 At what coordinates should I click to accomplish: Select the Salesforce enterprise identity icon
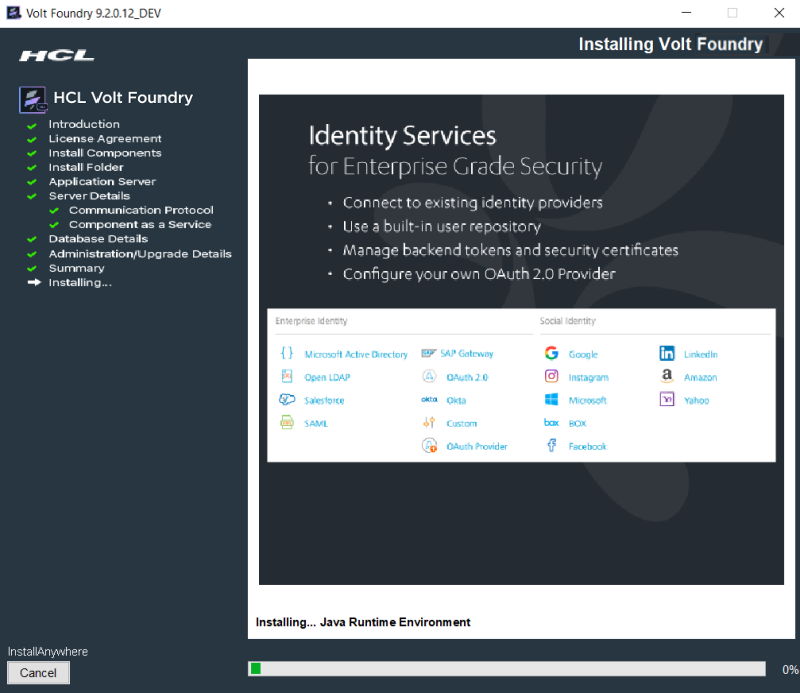tap(287, 400)
